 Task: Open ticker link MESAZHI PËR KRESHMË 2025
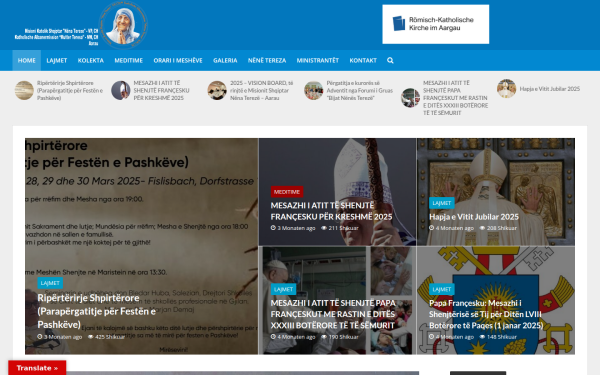point(161,90)
